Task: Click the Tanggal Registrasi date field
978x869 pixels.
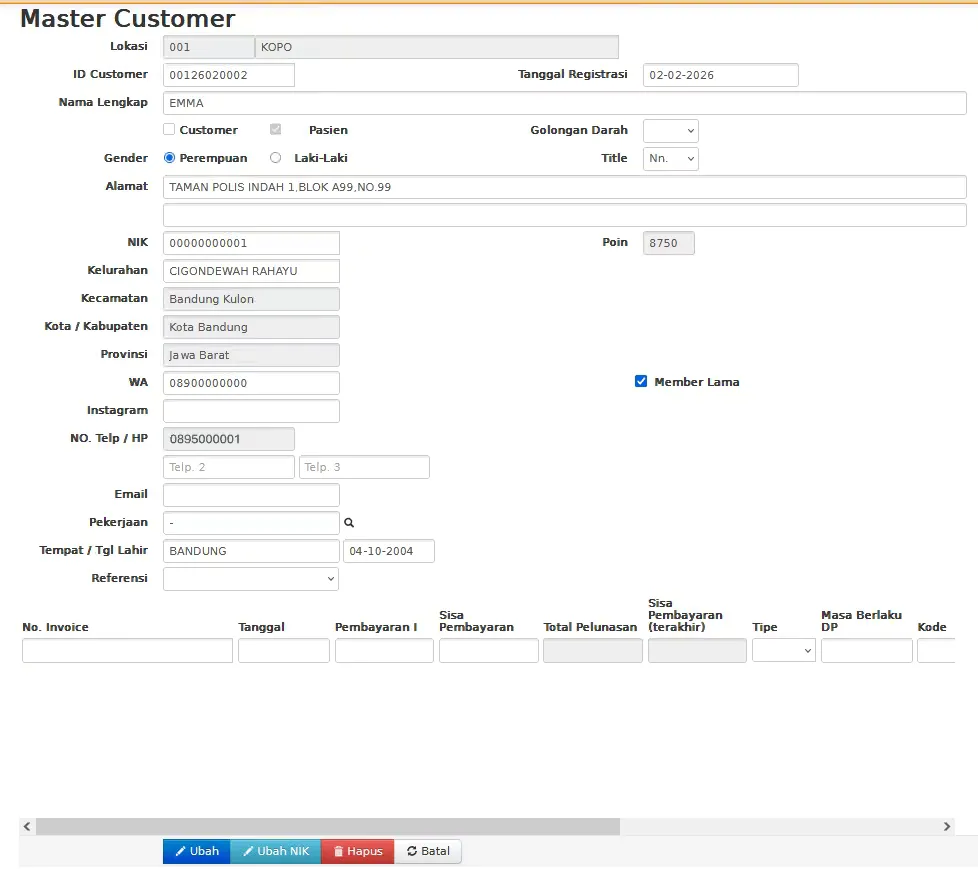Action: 720,75
